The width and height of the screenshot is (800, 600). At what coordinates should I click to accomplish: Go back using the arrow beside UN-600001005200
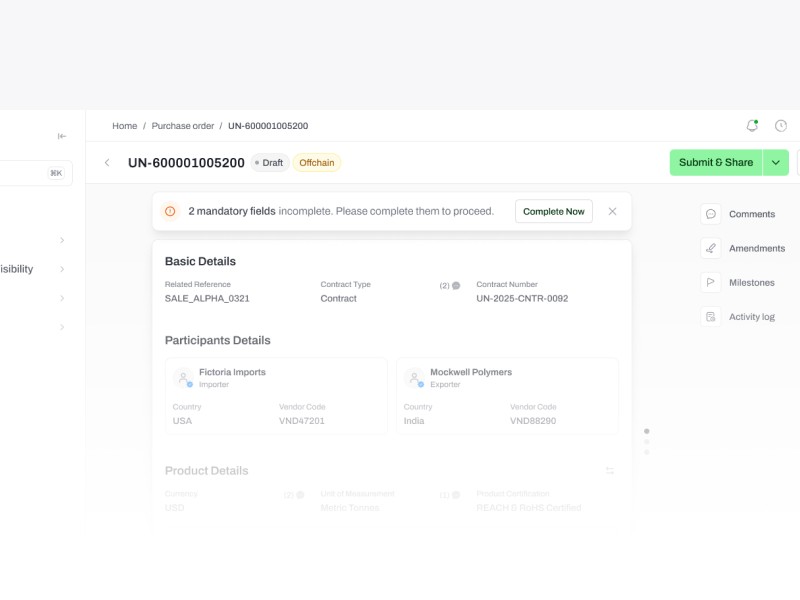(x=107, y=162)
